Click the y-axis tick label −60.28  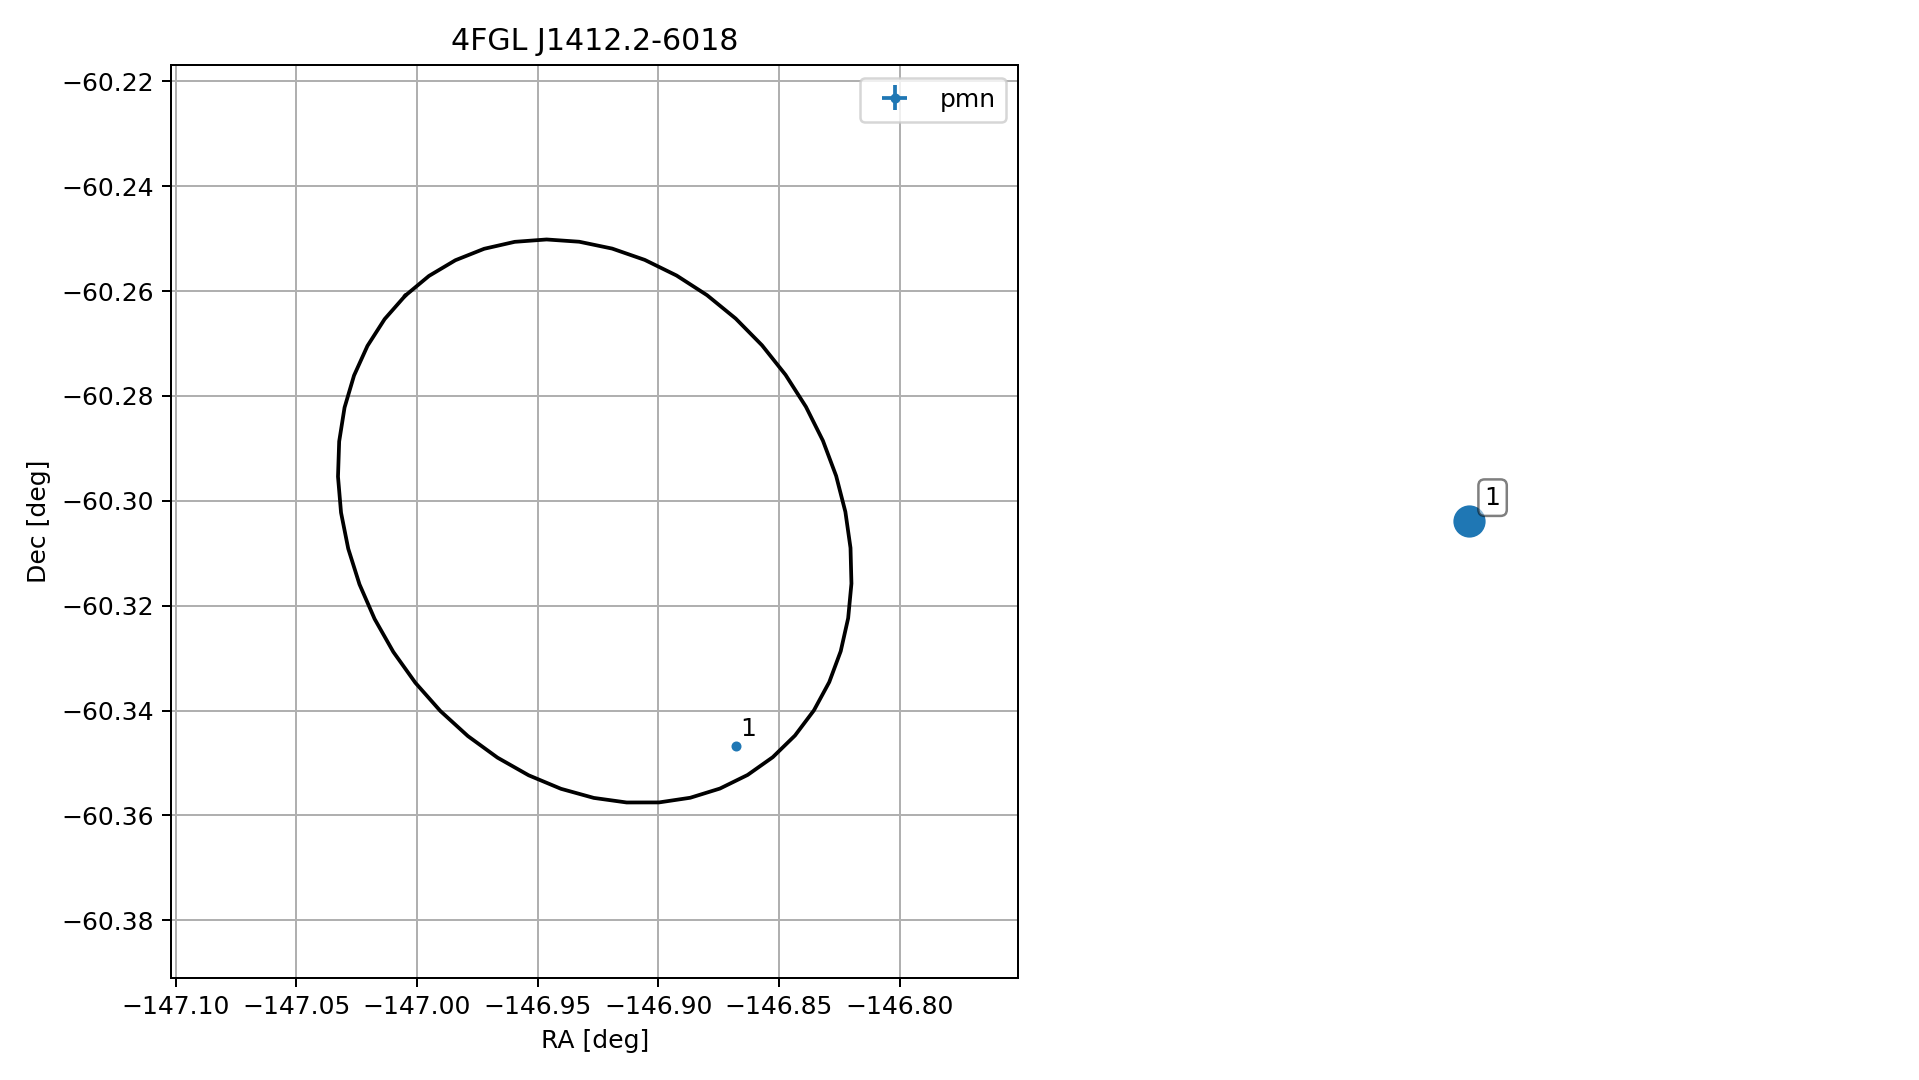click(x=108, y=397)
